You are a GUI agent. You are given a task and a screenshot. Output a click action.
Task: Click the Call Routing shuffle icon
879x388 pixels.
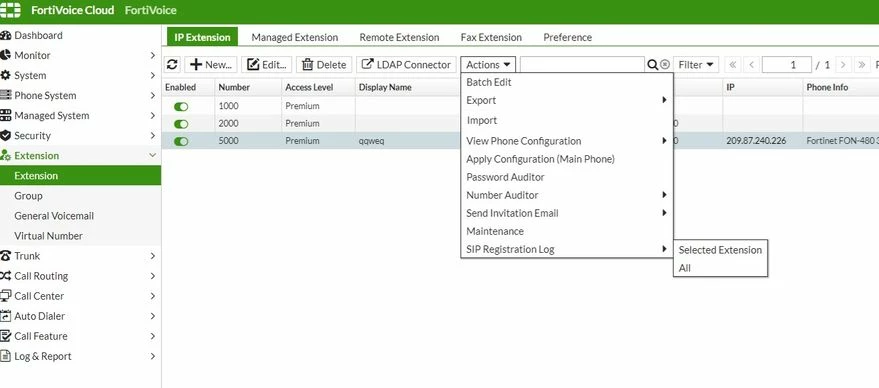6,276
